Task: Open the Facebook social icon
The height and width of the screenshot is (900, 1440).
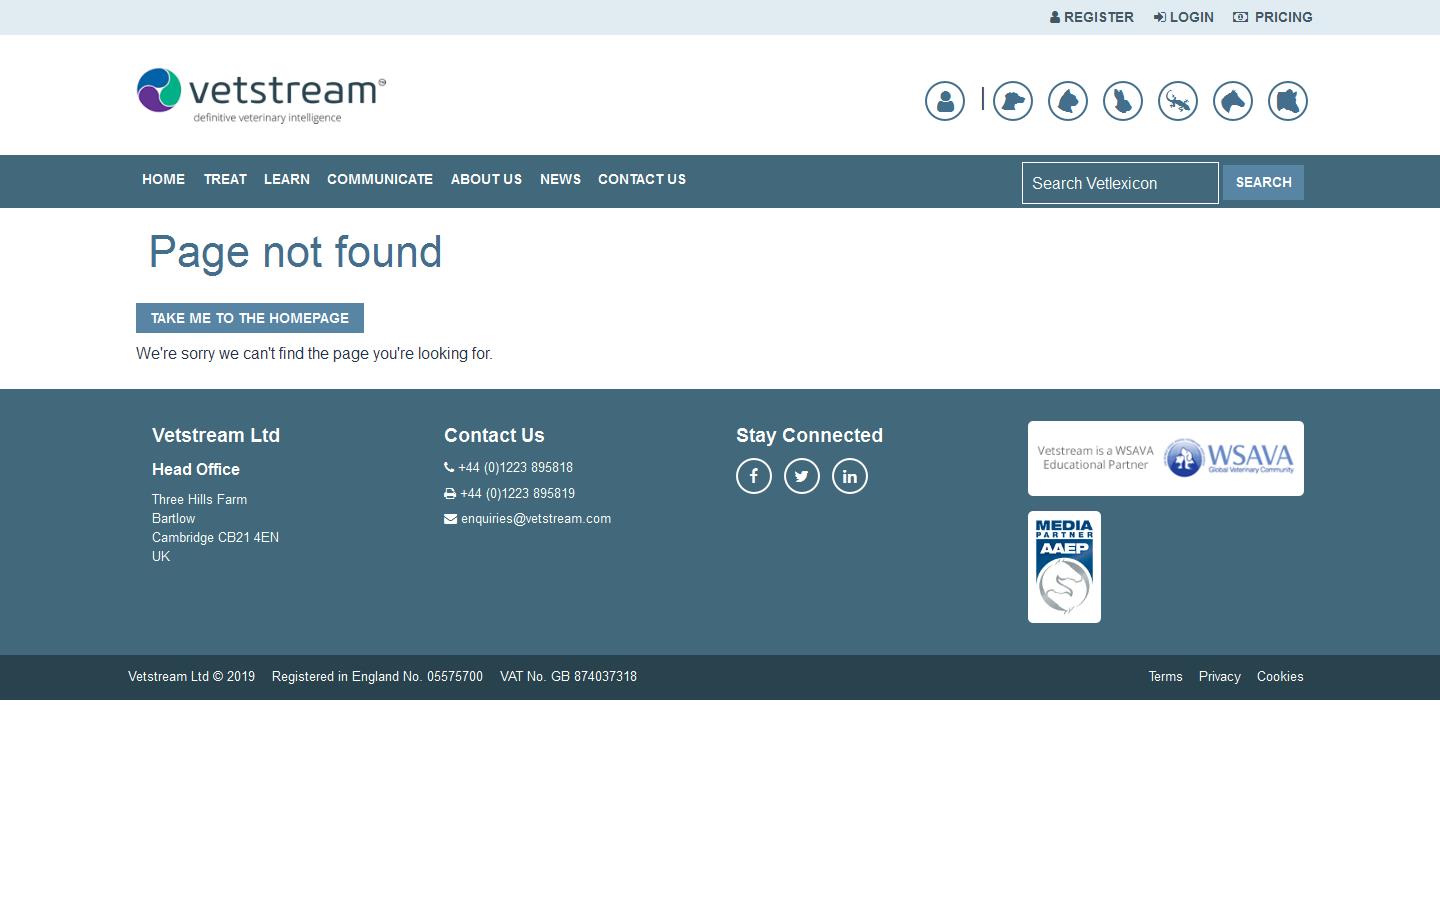Action: point(754,476)
